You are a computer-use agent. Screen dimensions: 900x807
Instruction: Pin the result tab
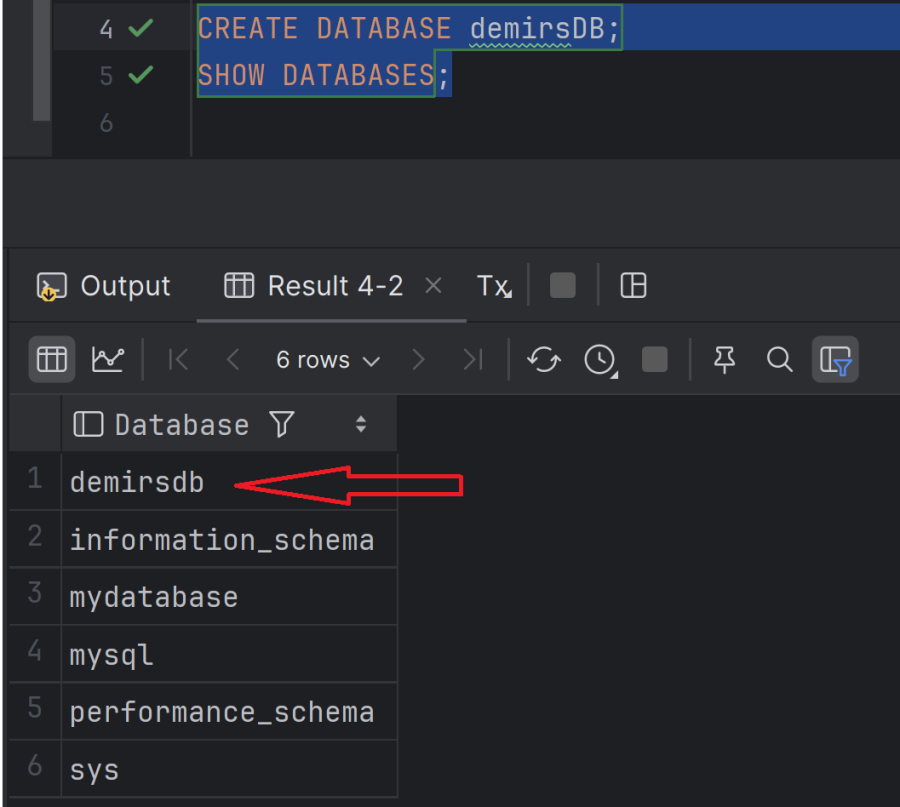tap(724, 360)
